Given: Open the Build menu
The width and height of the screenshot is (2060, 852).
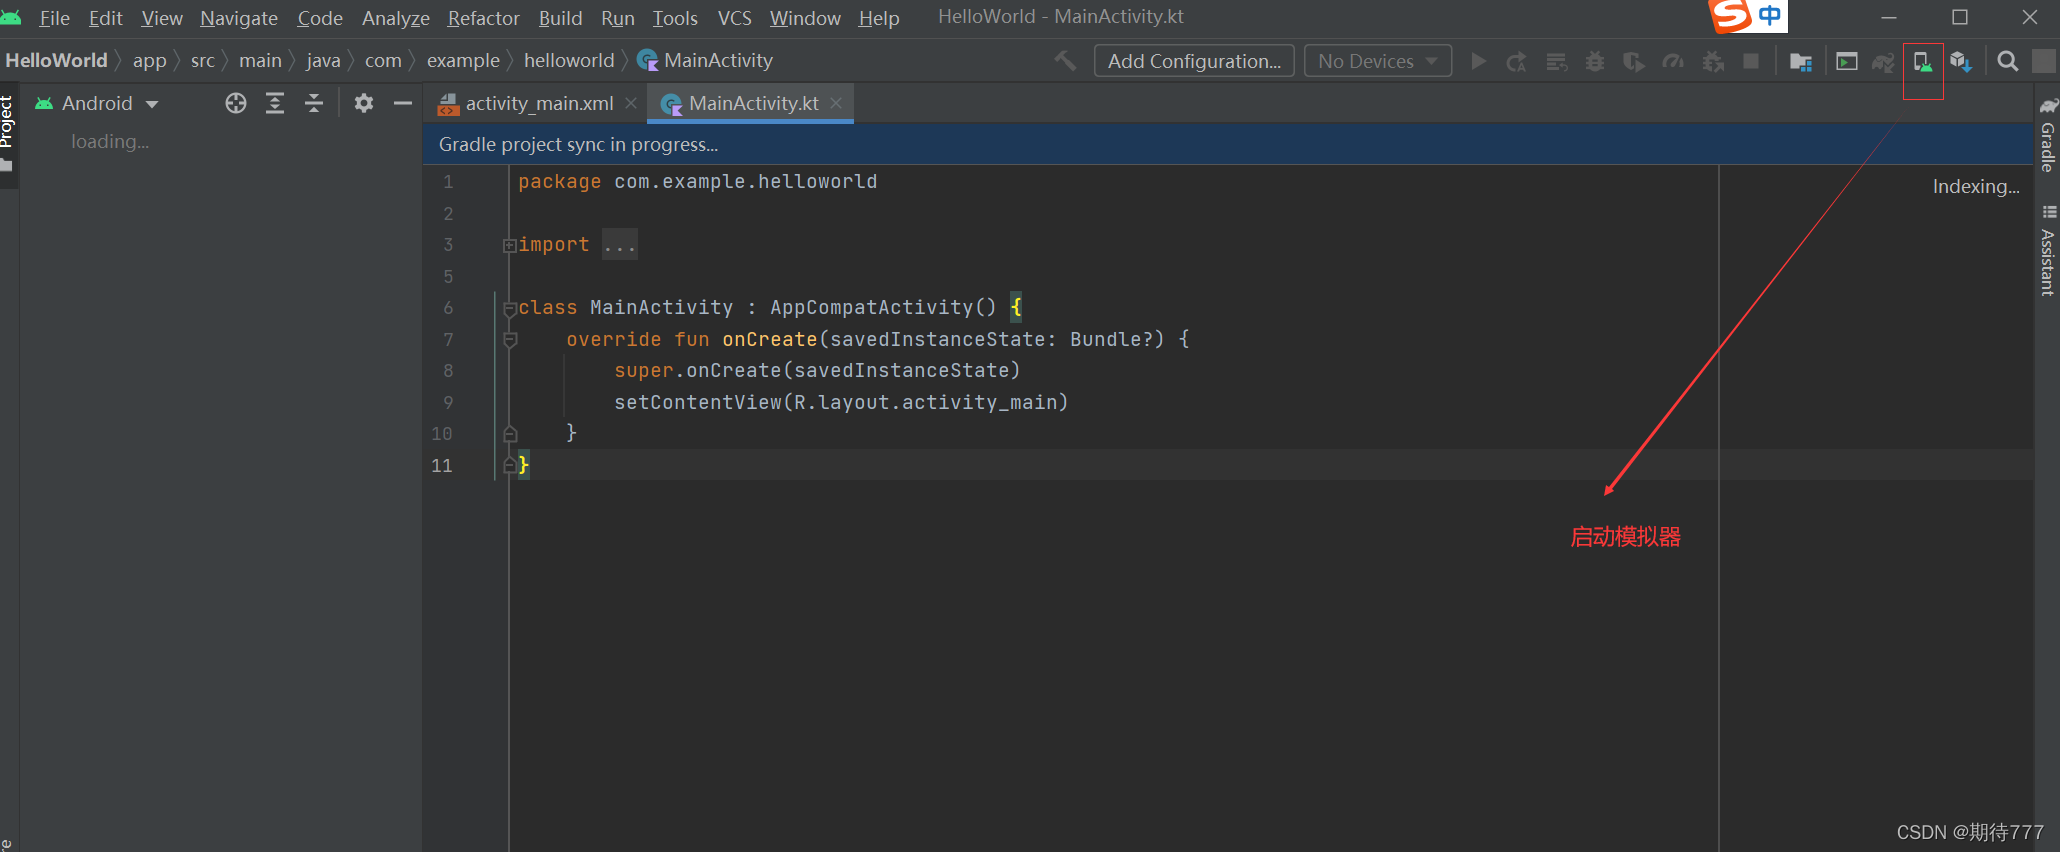Looking at the screenshot, I should 560,18.
